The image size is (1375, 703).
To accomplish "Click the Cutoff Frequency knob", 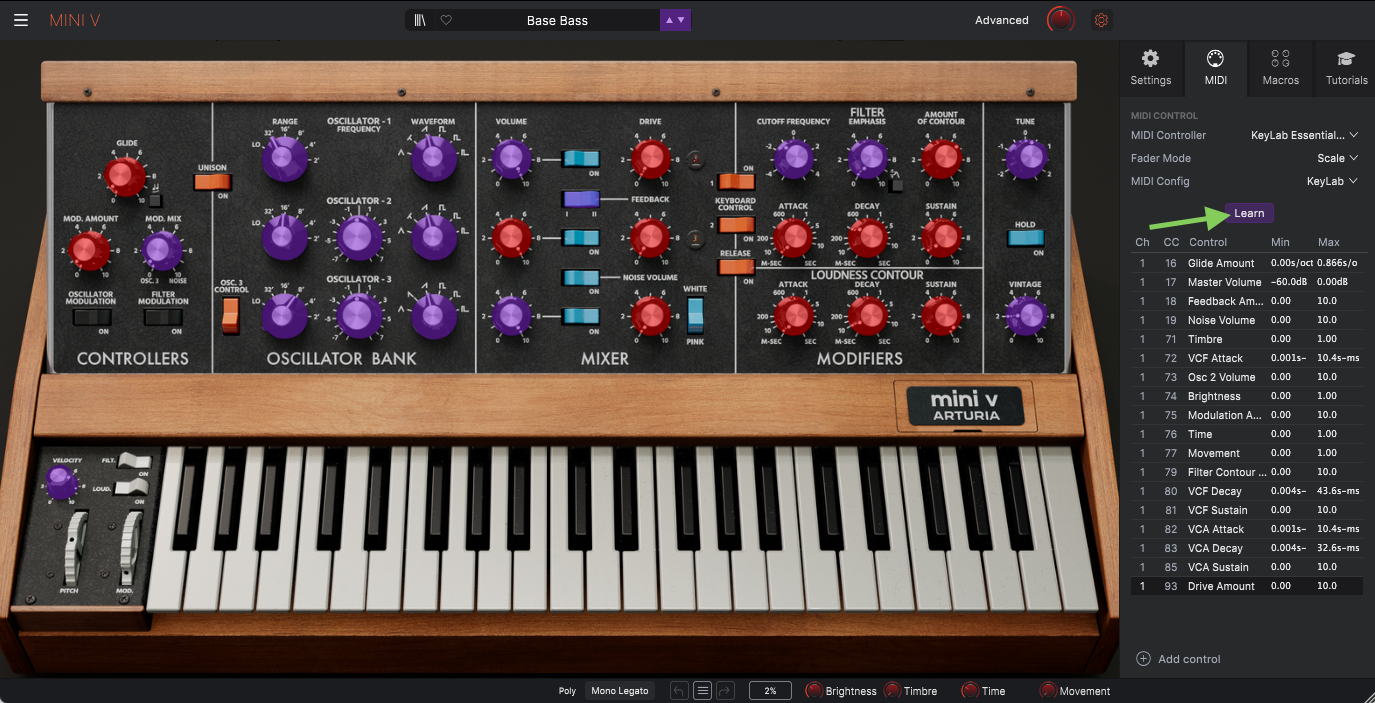I will click(x=794, y=157).
